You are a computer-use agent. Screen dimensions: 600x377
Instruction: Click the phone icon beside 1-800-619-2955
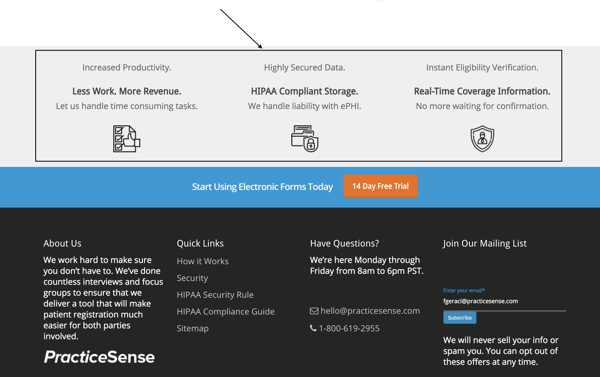313,328
